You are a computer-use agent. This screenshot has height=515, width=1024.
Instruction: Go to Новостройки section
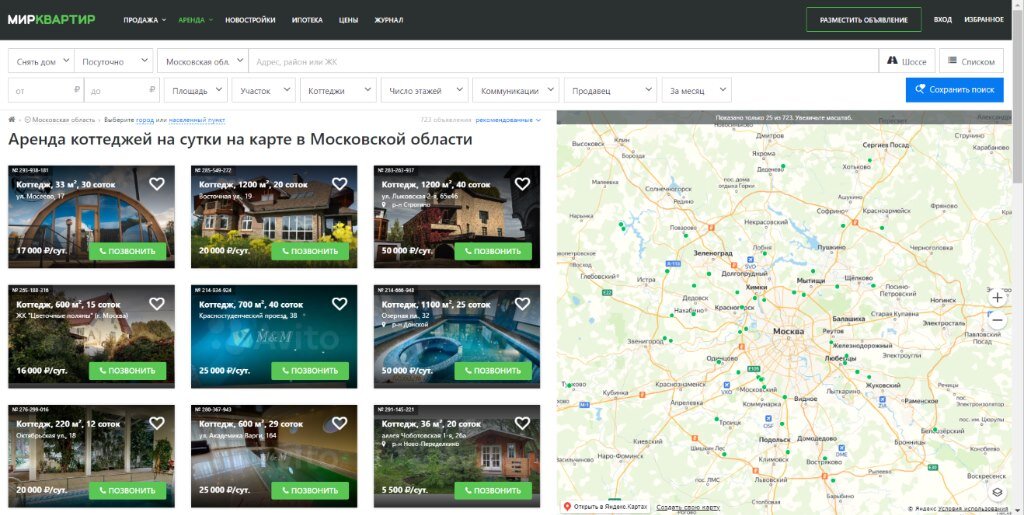click(x=250, y=20)
